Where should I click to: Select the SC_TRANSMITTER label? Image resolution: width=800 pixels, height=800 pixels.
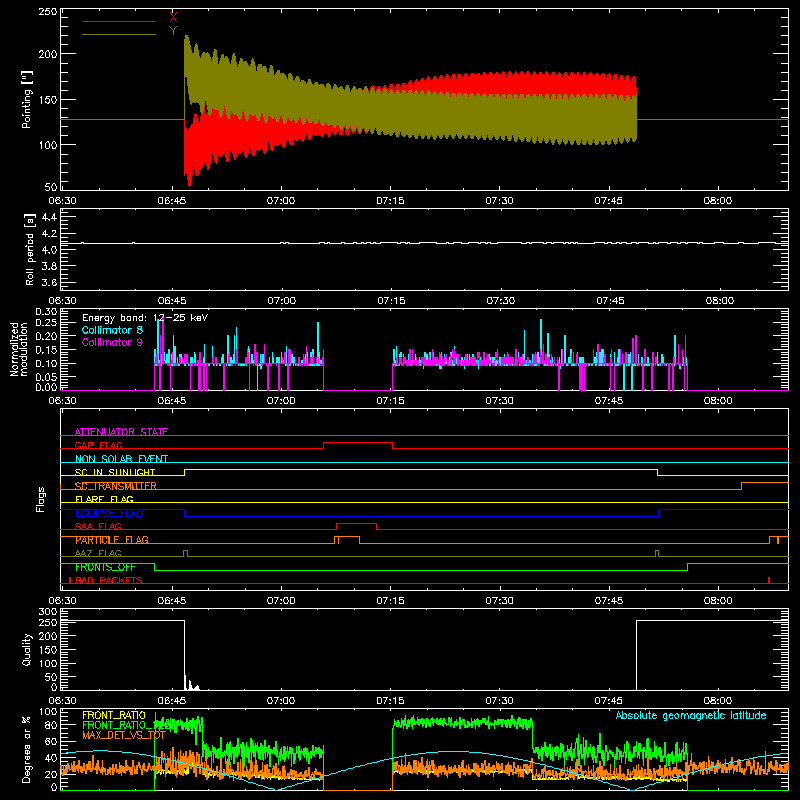click(x=116, y=486)
